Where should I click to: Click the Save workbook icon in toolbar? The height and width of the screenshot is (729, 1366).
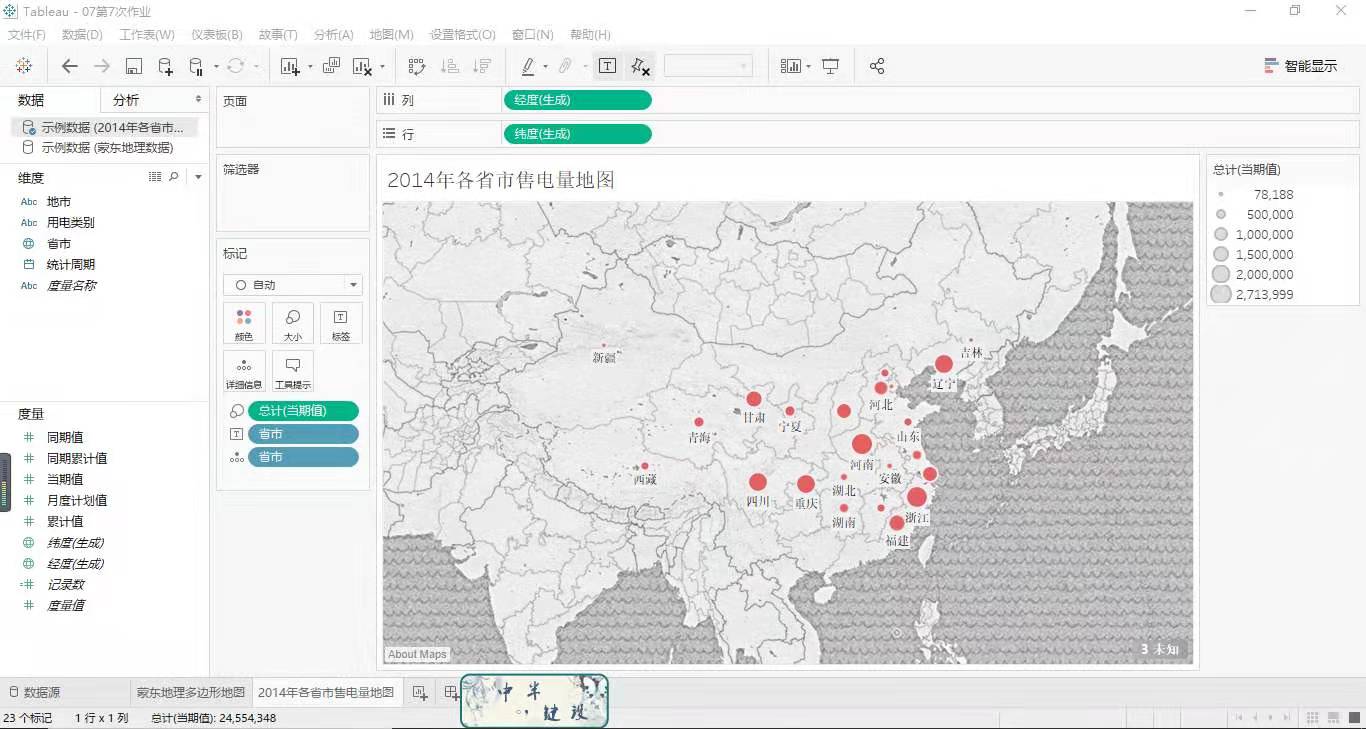pos(133,66)
